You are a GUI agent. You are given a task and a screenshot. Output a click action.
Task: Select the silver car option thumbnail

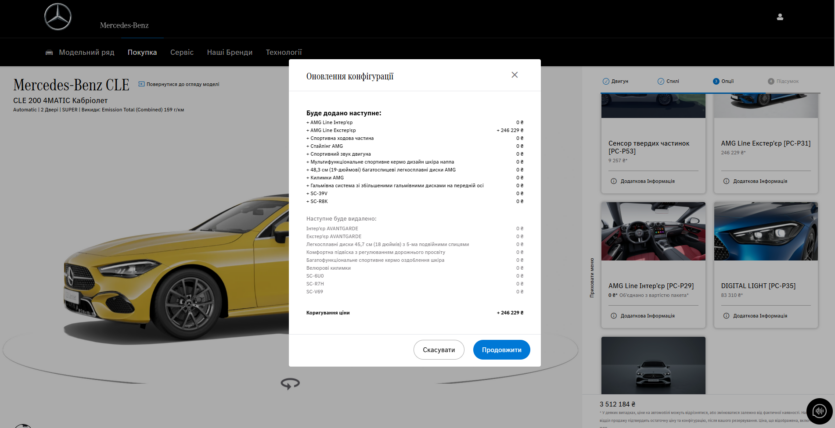pos(653,365)
